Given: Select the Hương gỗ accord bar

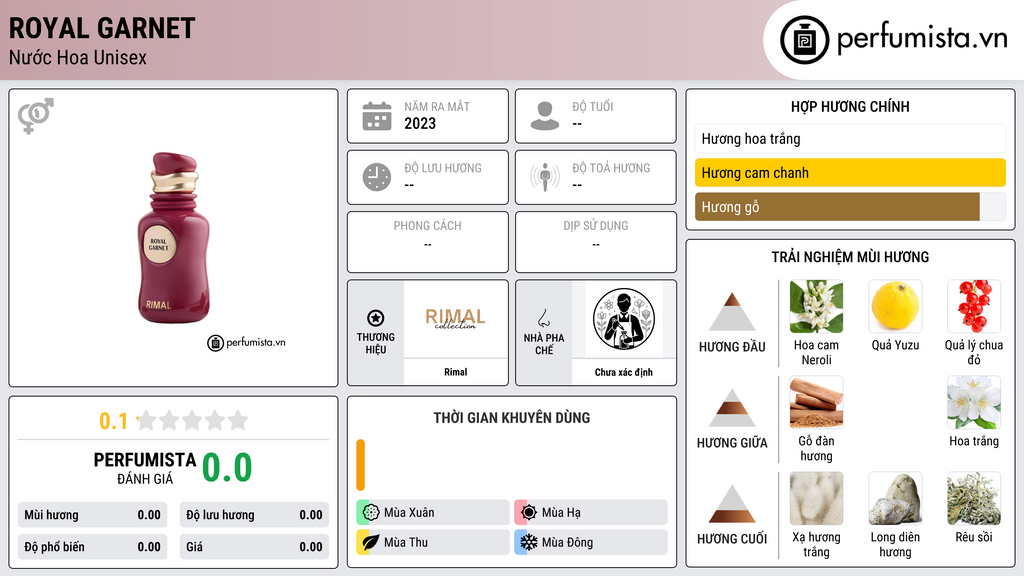Looking at the screenshot, I should pos(850,207).
